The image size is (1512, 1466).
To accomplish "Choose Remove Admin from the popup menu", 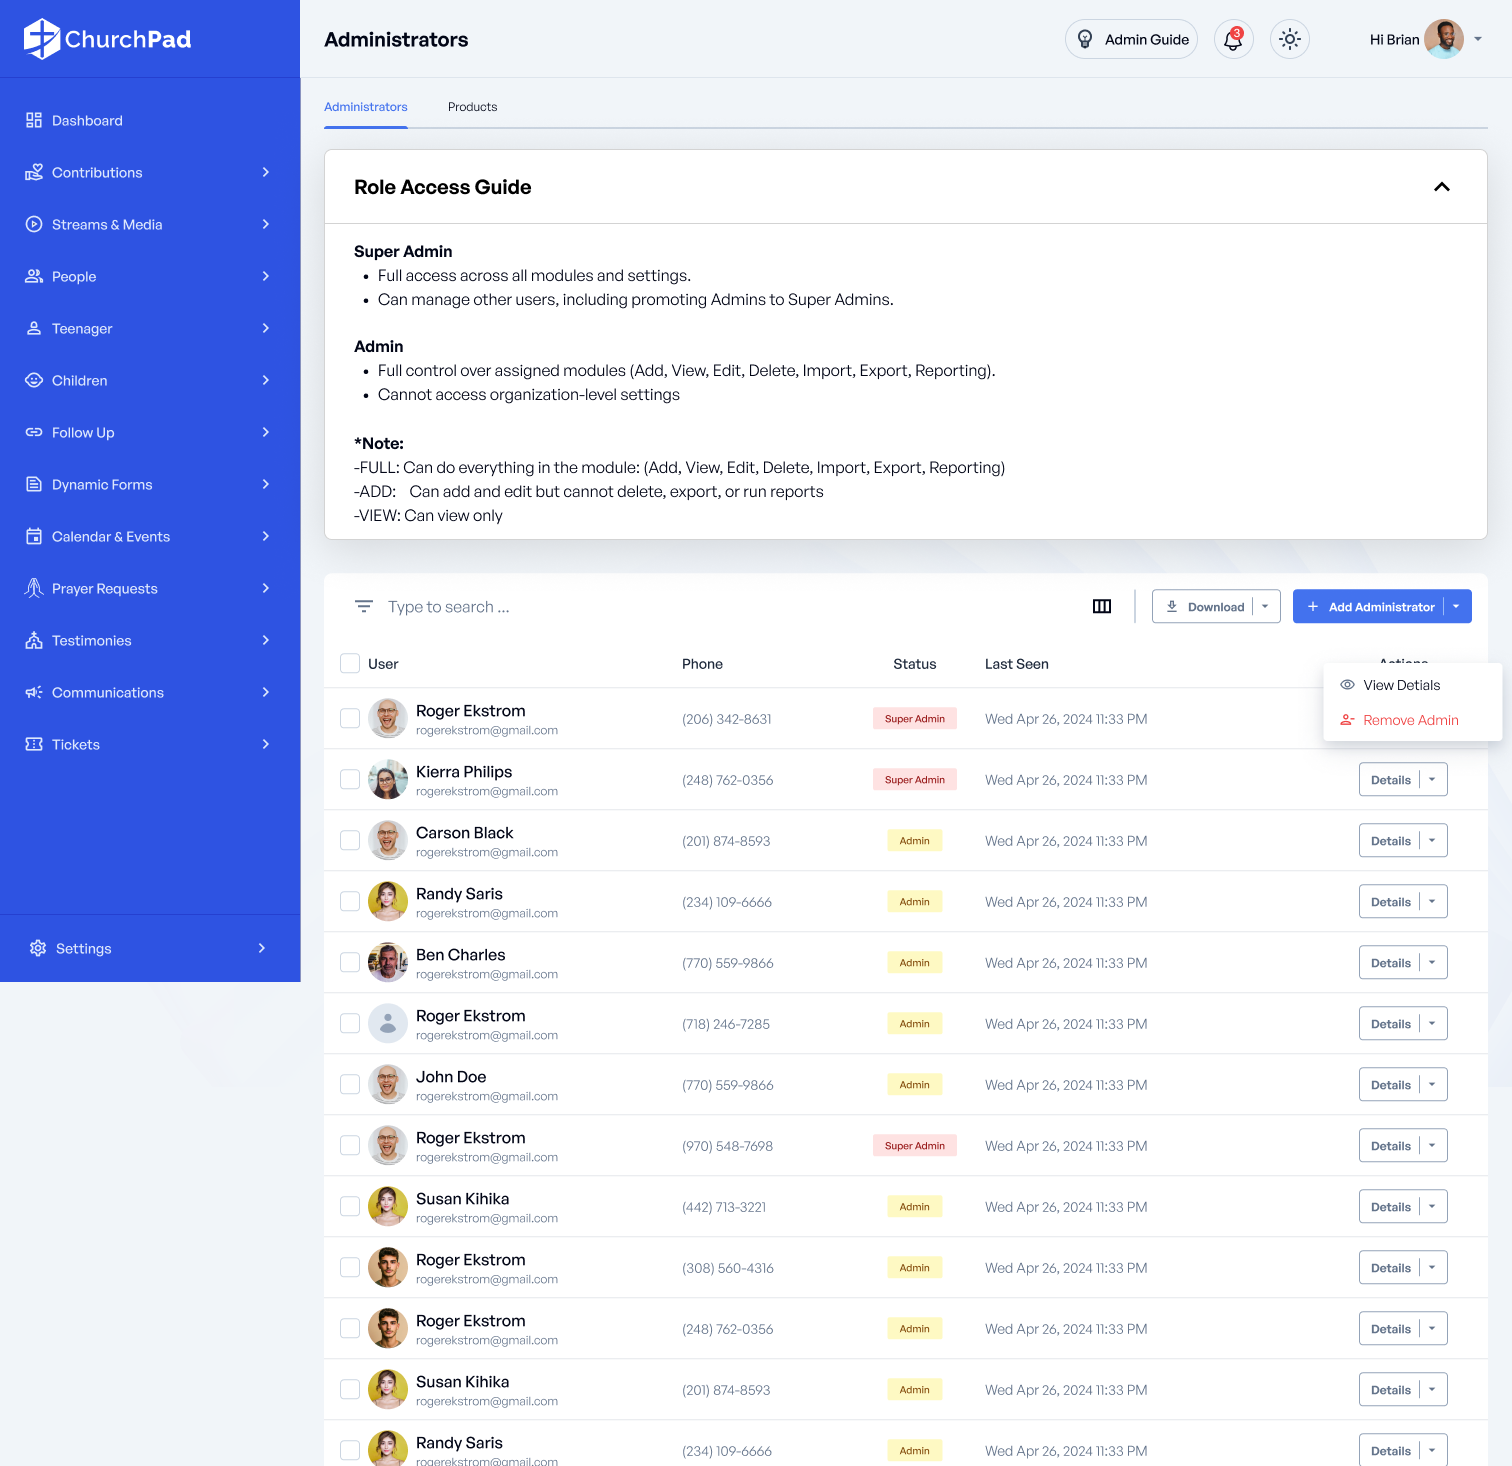I will pyautogui.click(x=1410, y=720).
